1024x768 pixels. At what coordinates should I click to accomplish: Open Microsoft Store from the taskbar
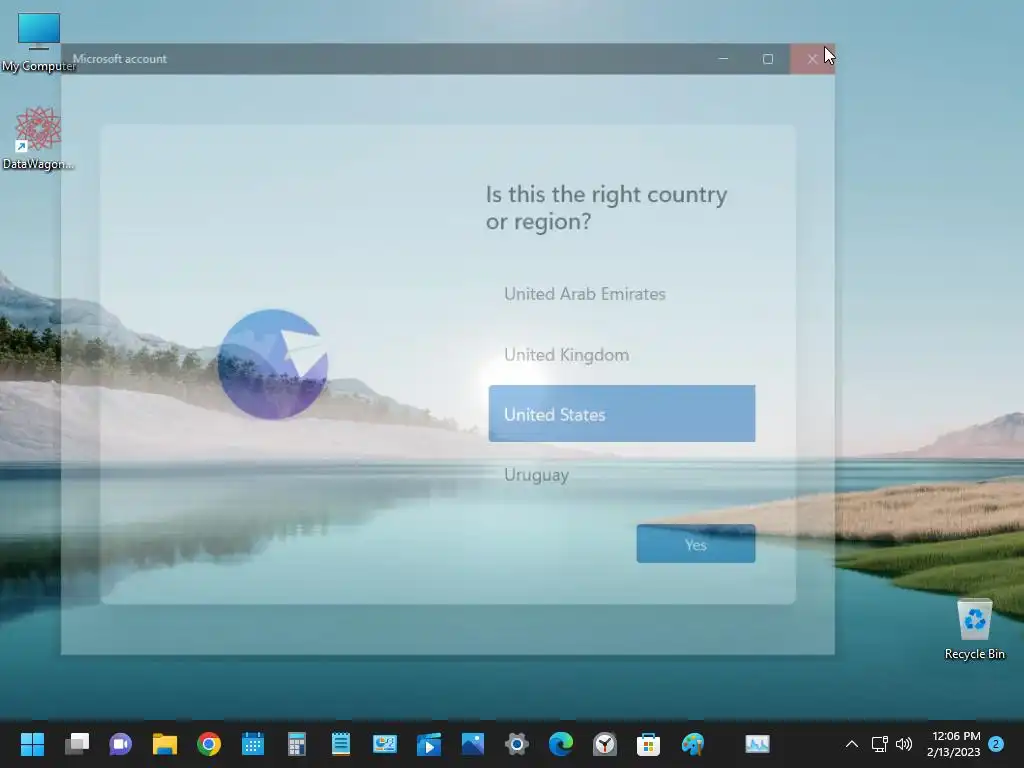[x=648, y=744]
